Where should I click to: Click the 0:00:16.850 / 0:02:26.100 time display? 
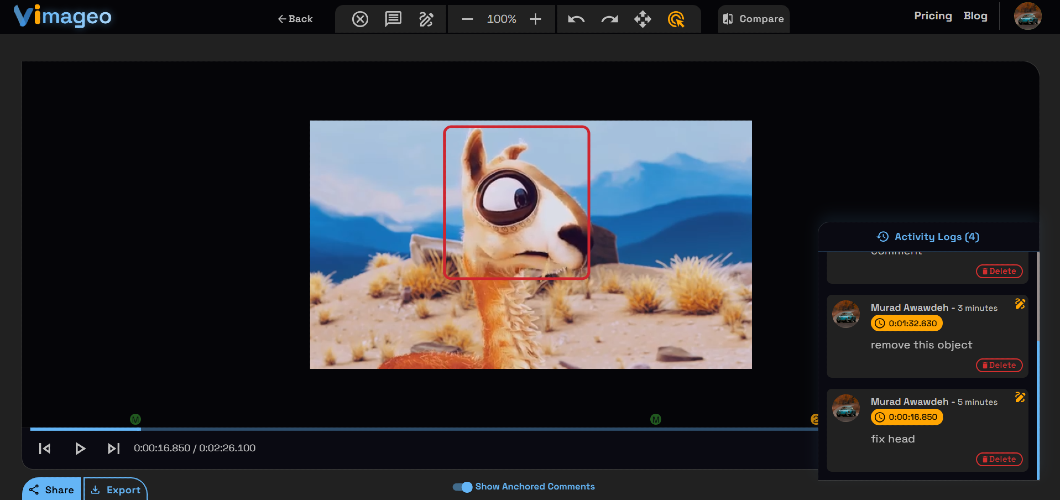pyautogui.click(x=195, y=448)
